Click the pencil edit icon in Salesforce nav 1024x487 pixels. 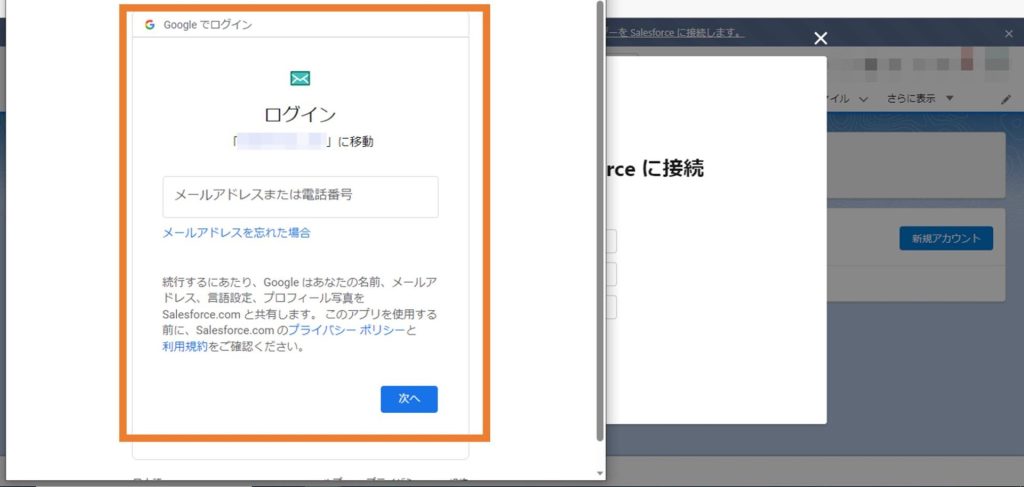[x=1006, y=99]
